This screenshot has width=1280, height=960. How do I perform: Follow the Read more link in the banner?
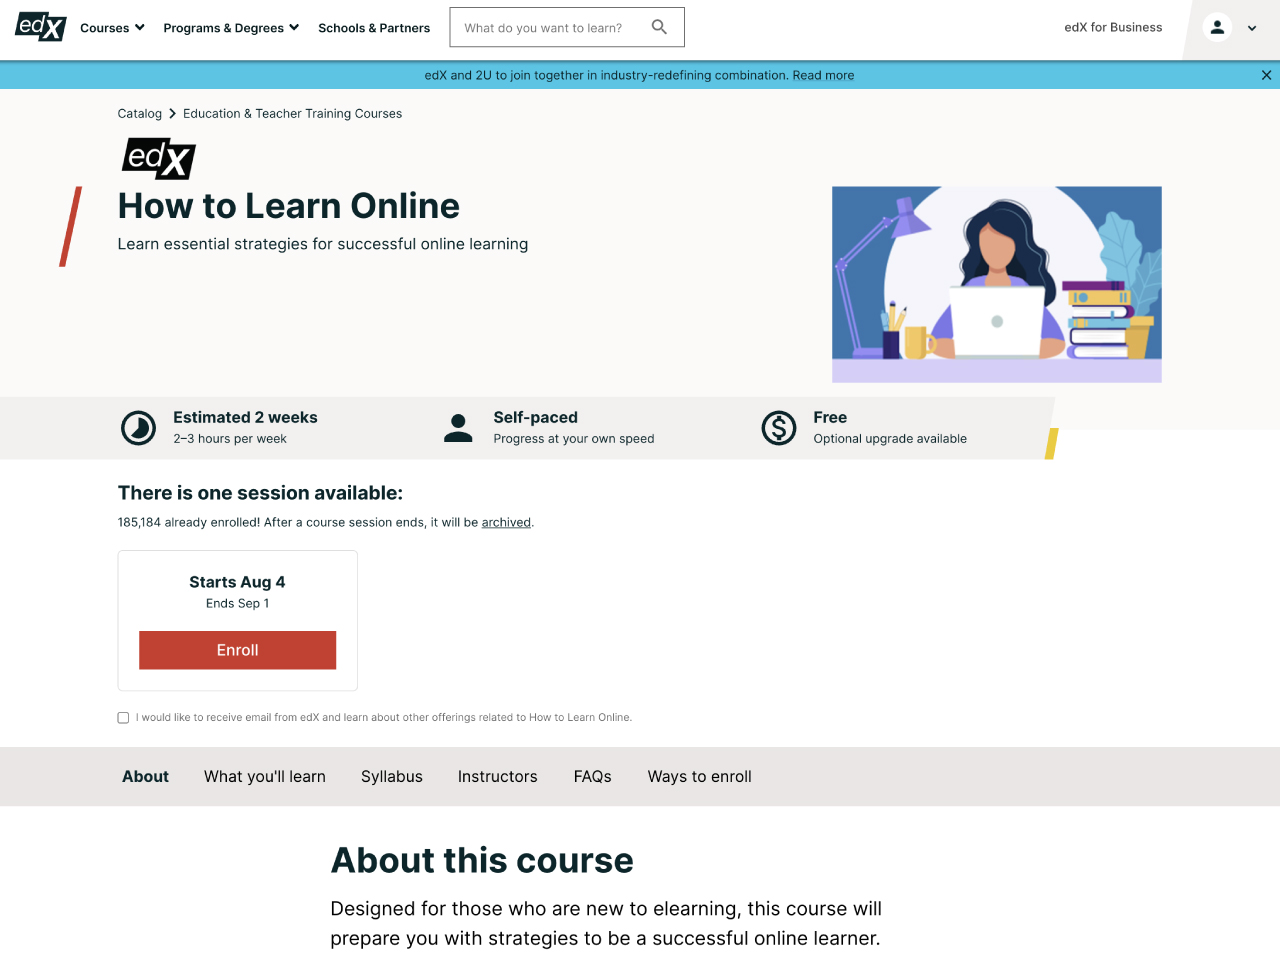coord(823,75)
